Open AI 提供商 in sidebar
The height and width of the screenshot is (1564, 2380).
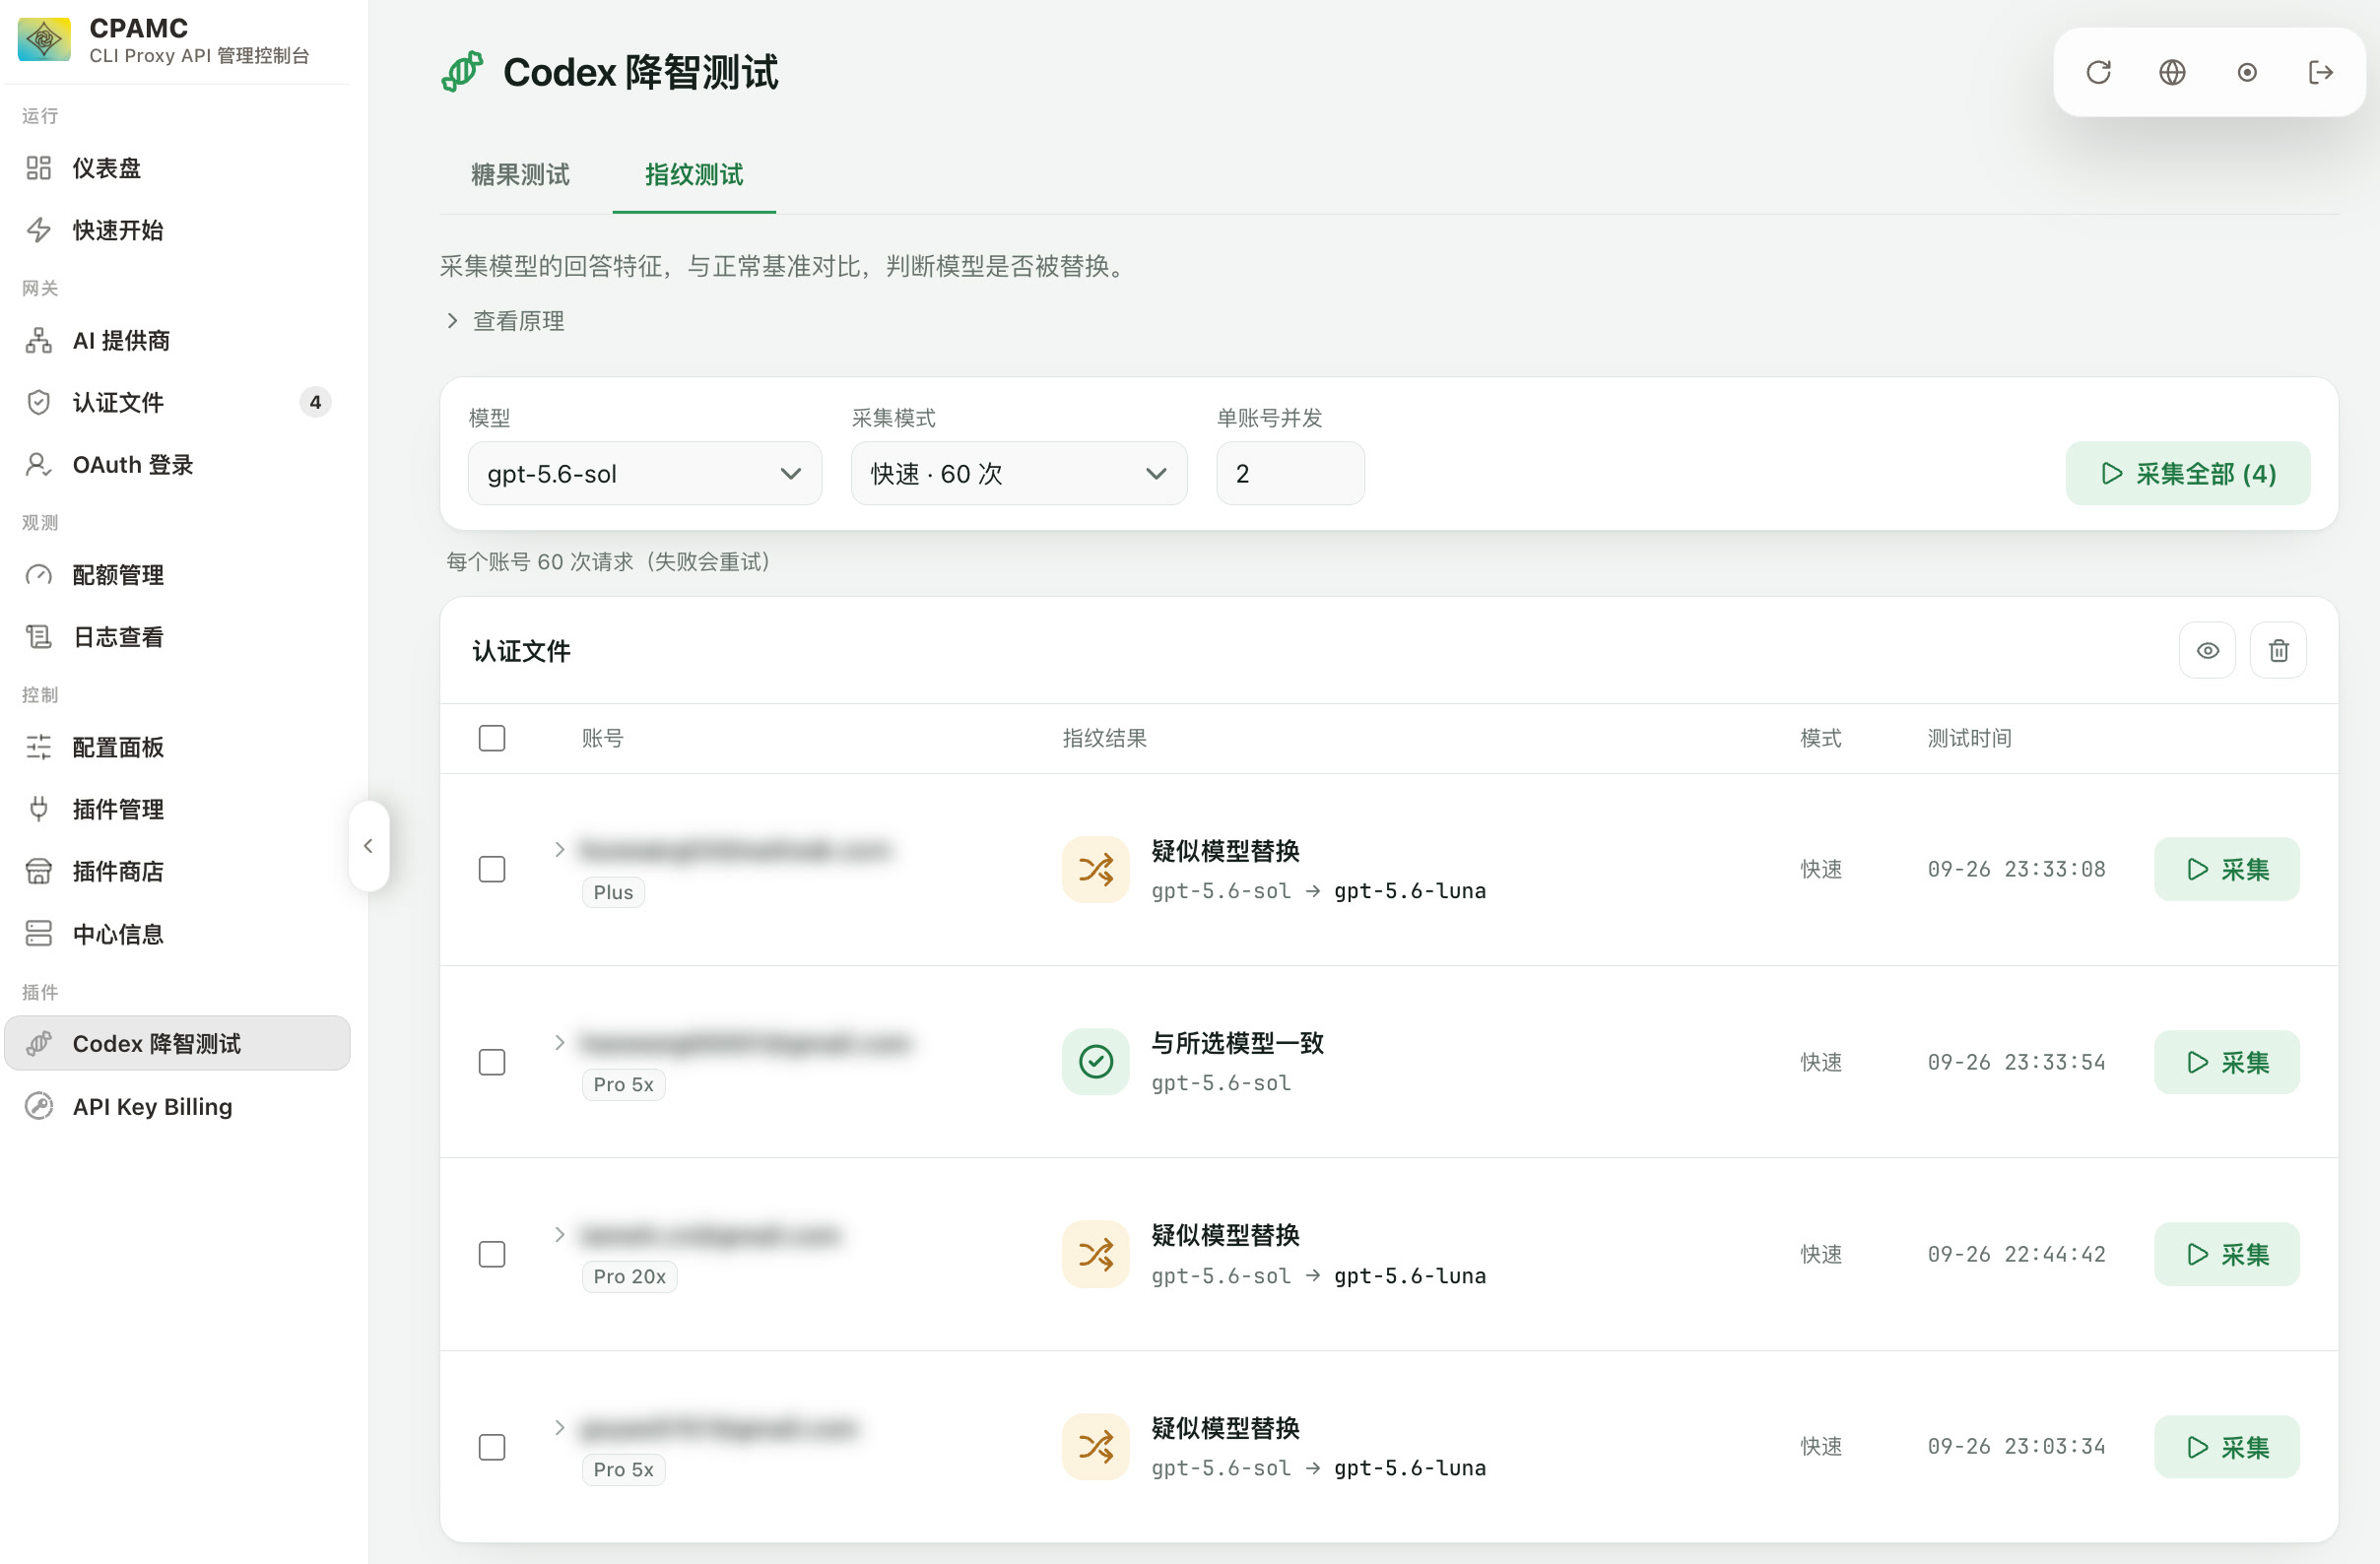click(177, 340)
